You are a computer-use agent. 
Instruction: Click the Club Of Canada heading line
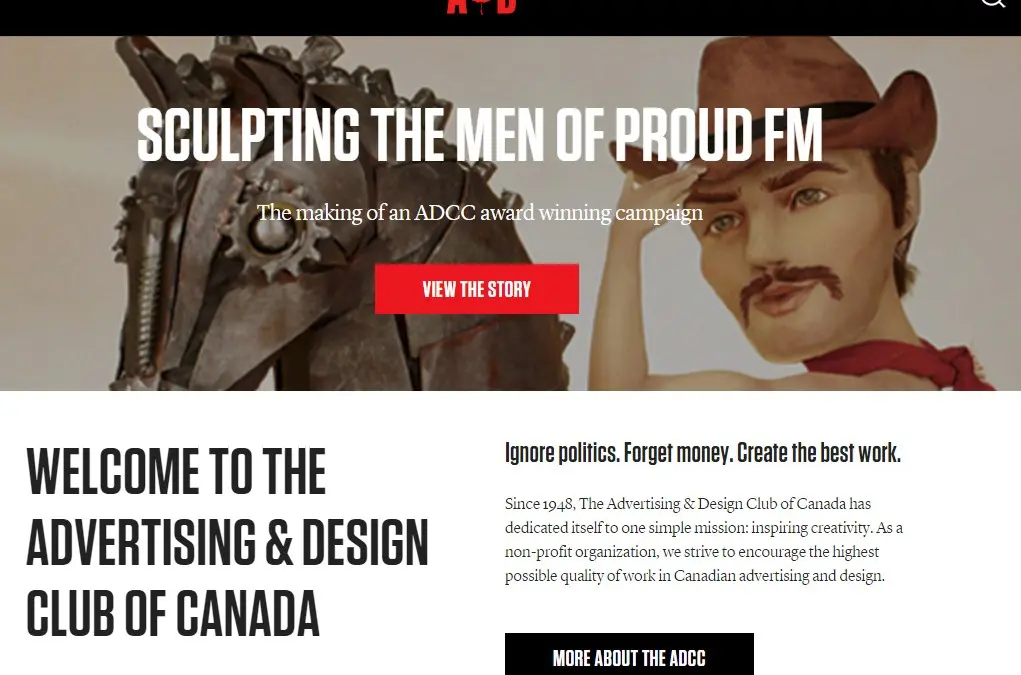pos(173,613)
